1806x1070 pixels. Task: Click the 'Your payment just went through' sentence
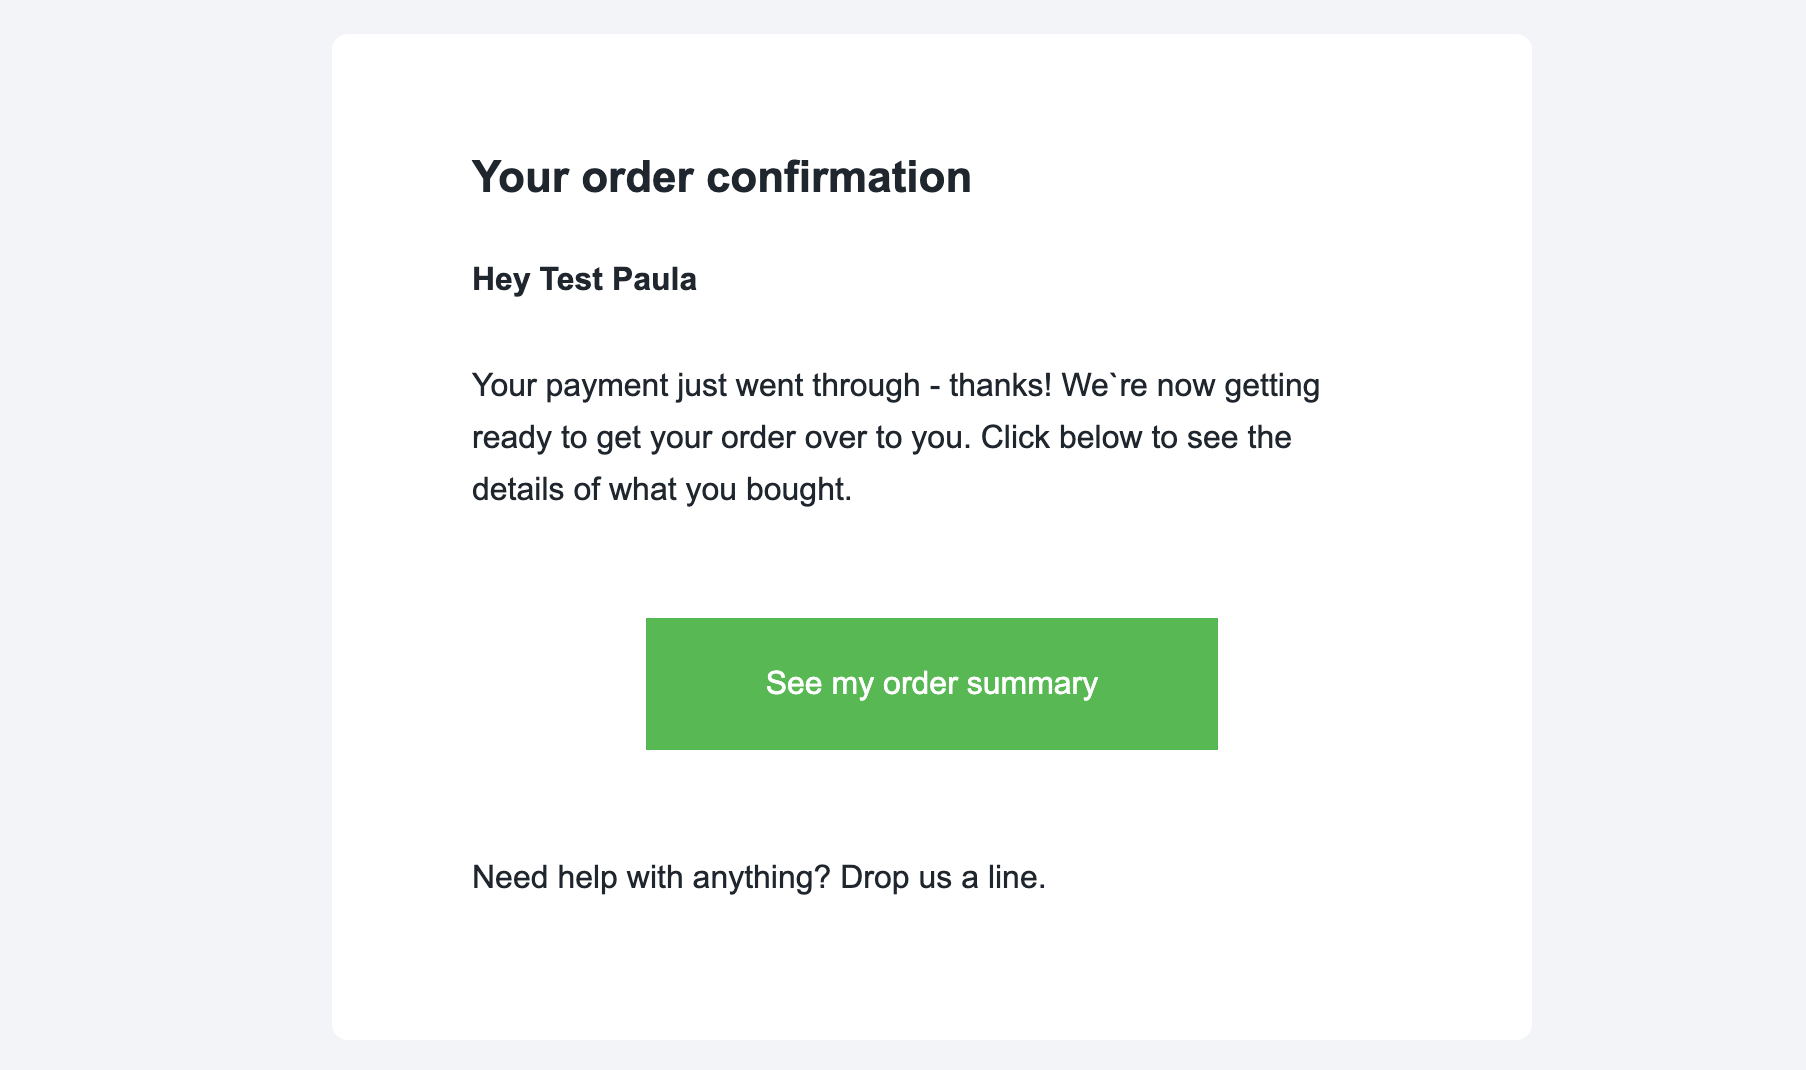(x=696, y=385)
